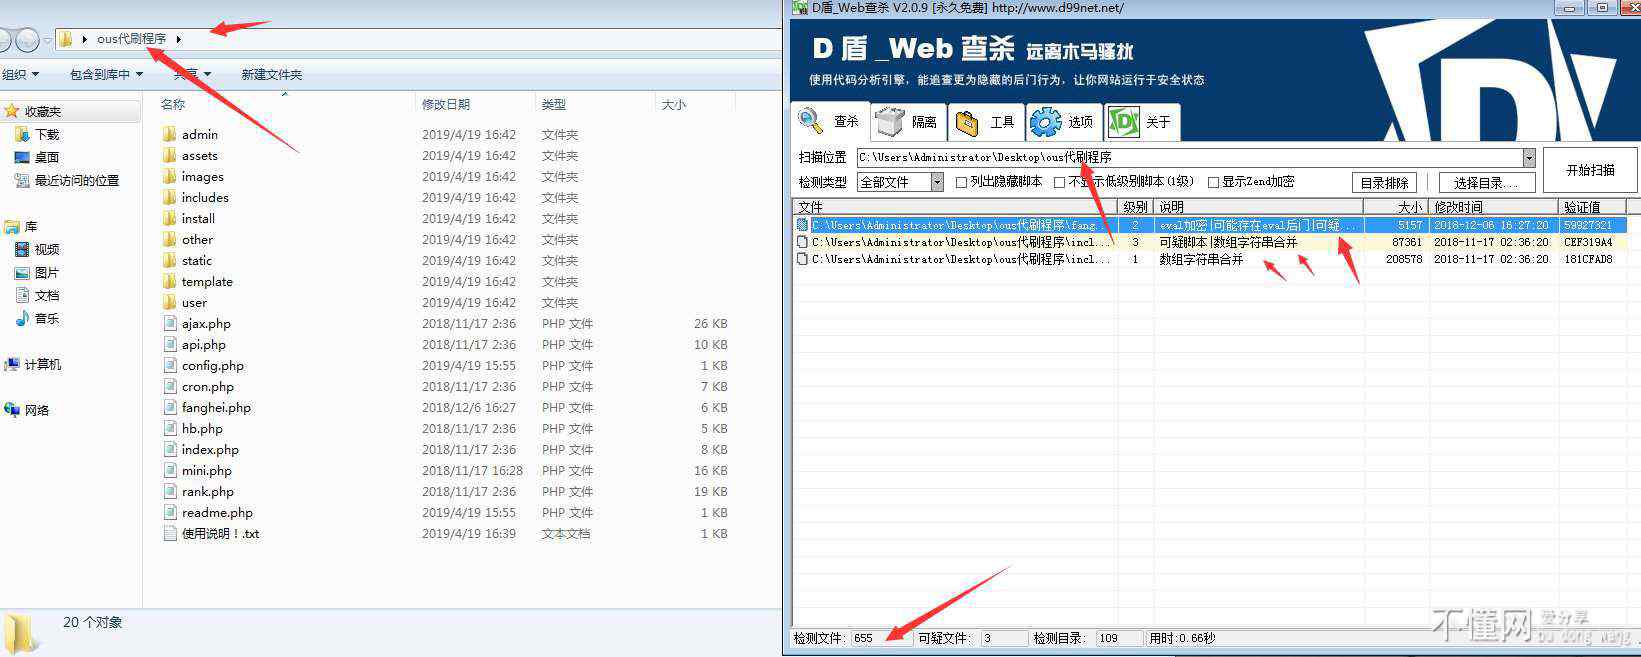
Task: Open the 检测类型 全部文件 dropdown
Action: point(937,182)
